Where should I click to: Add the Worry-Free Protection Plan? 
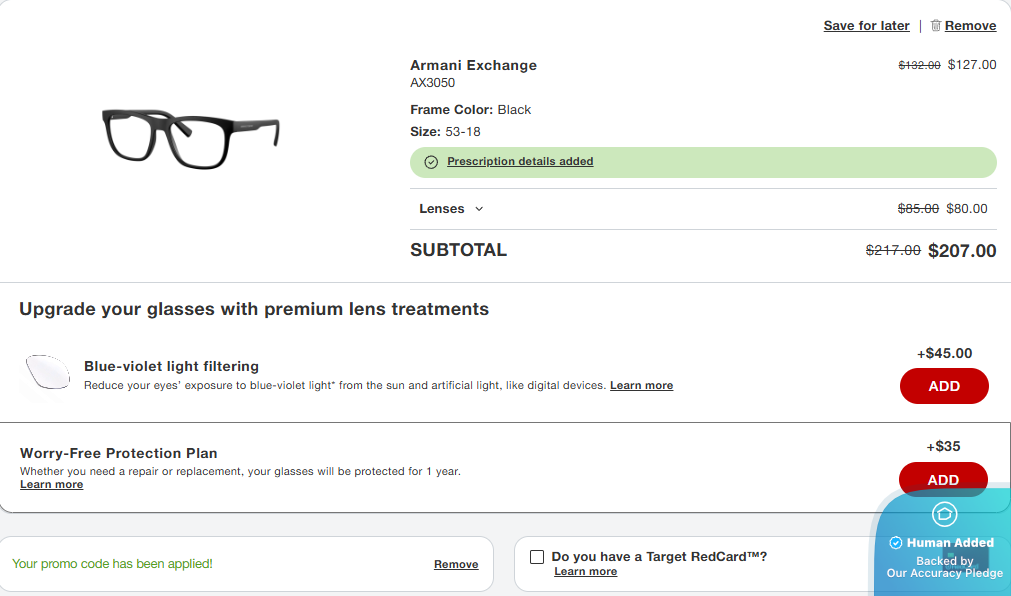[943, 480]
